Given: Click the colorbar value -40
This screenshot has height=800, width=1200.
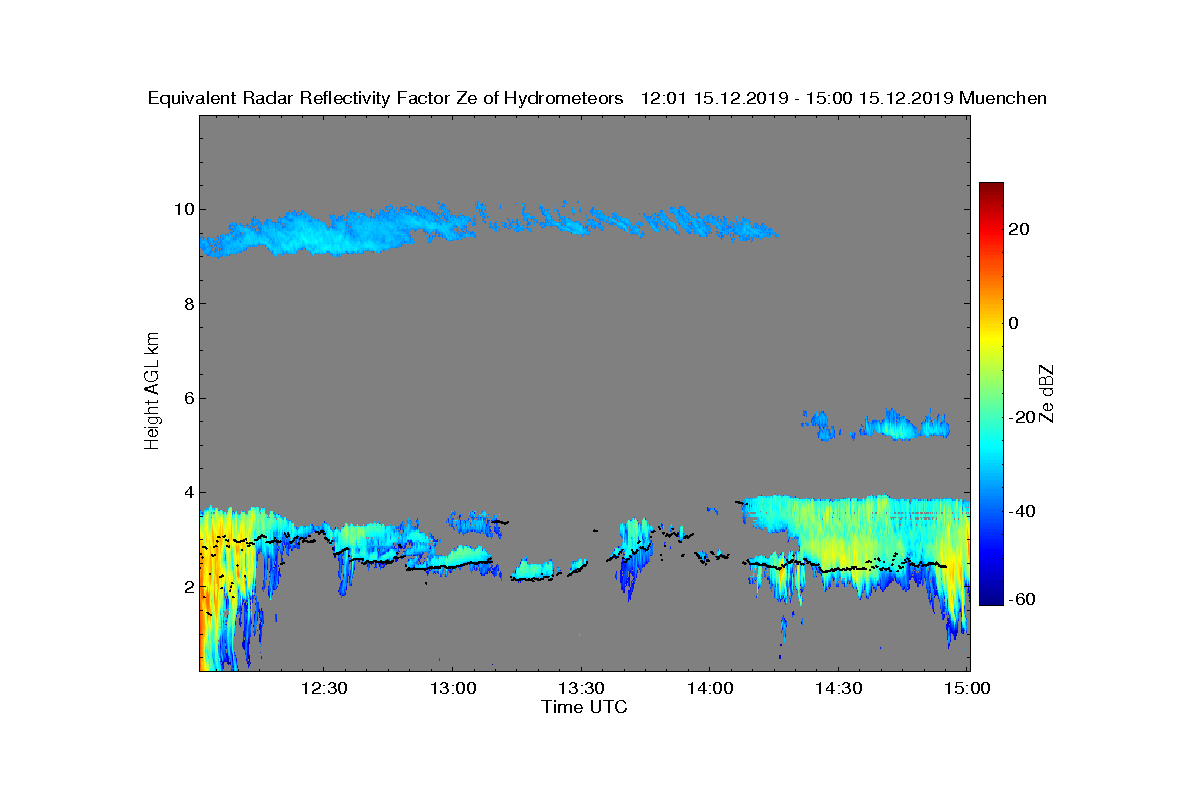Looking at the screenshot, I should tap(1020, 511).
